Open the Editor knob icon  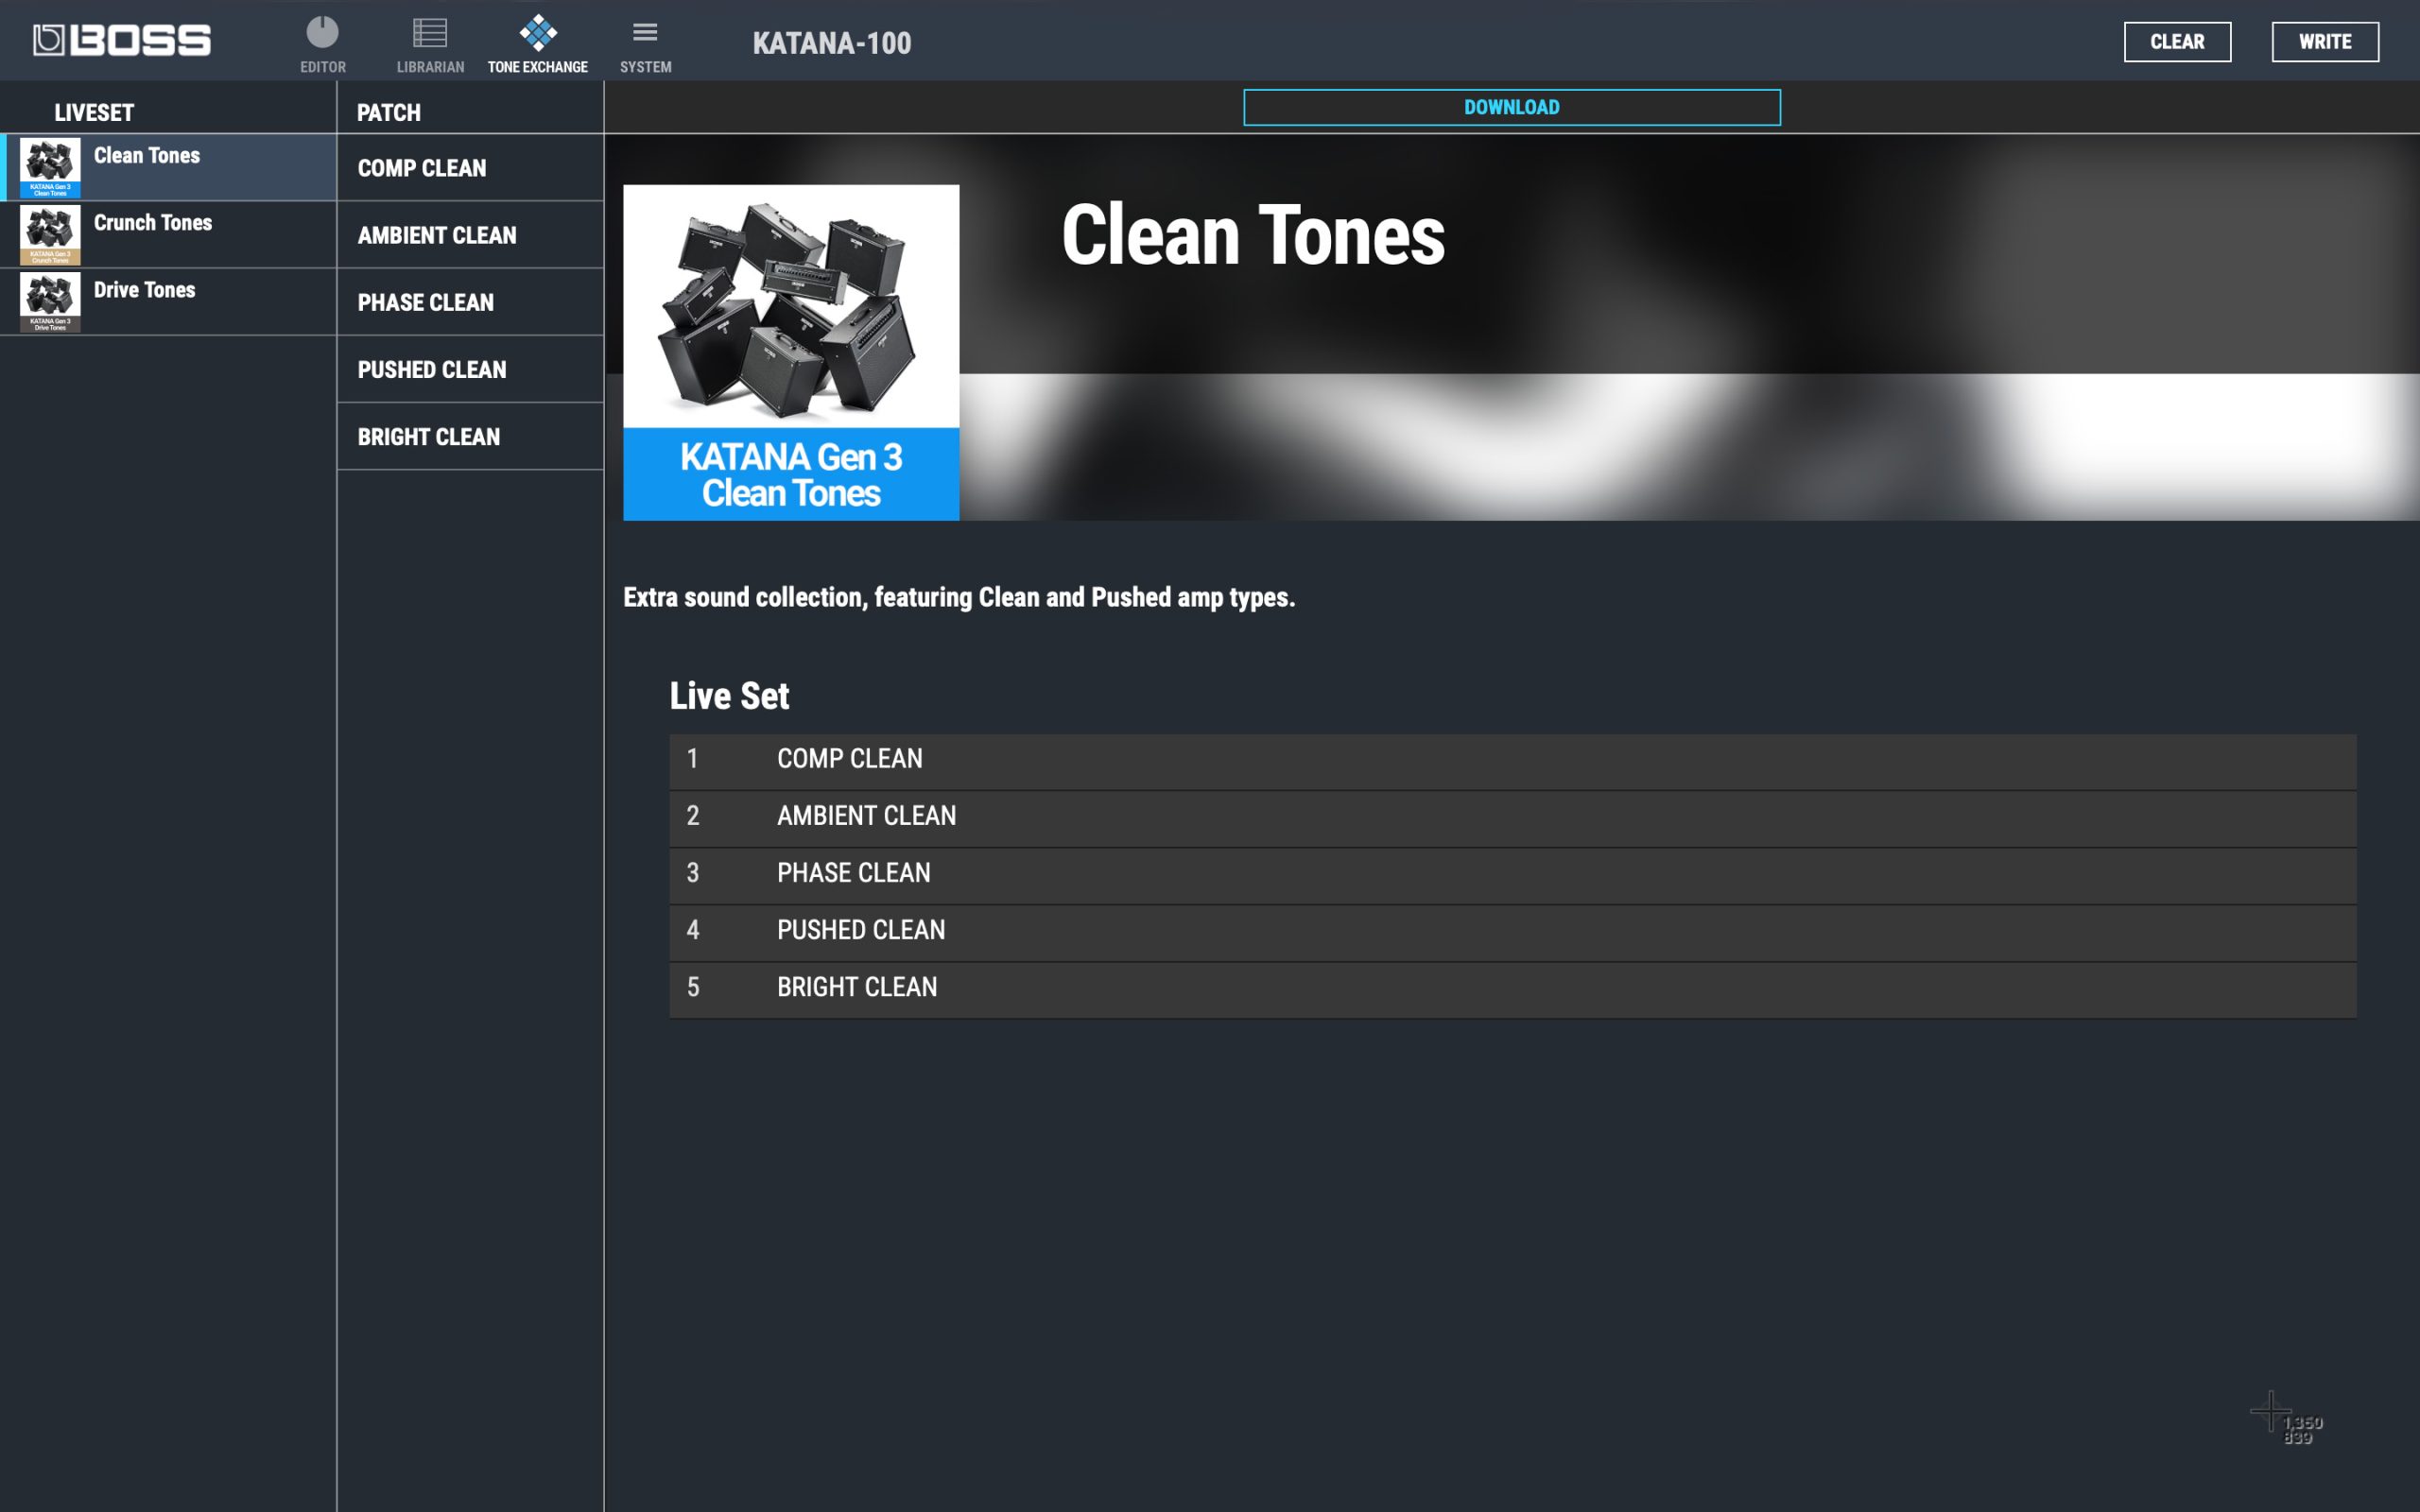tap(322, 33)
